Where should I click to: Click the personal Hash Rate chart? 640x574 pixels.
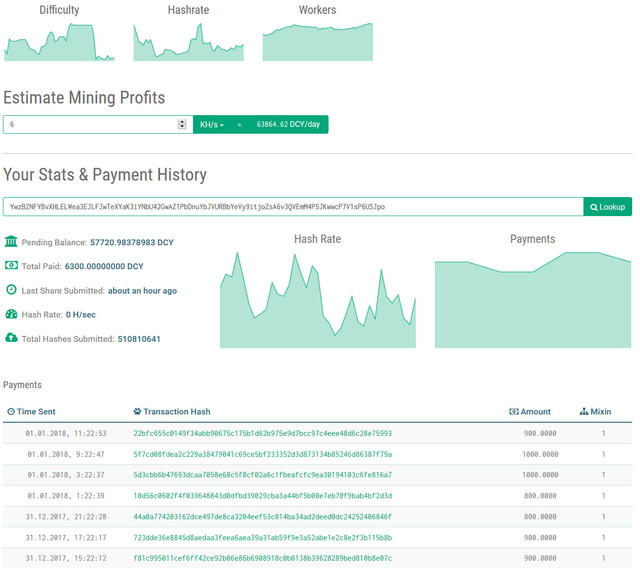(318, 300)
